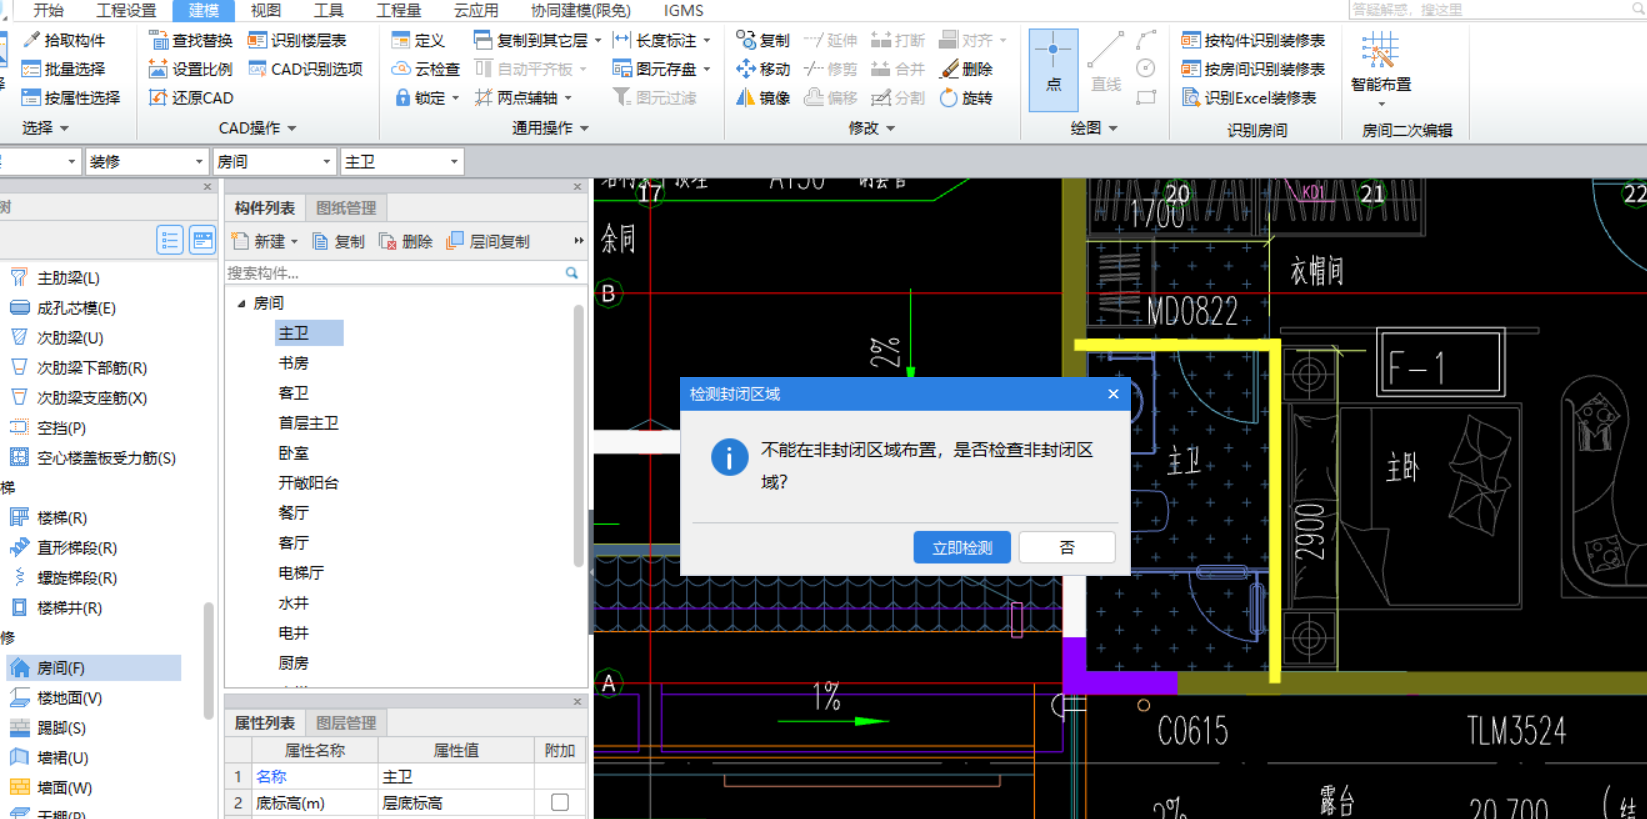Image resolution: width=1647 pixels, height=819 pixels.
Task: Open the 锁定 lock dropdown
Action: [455, 98]
